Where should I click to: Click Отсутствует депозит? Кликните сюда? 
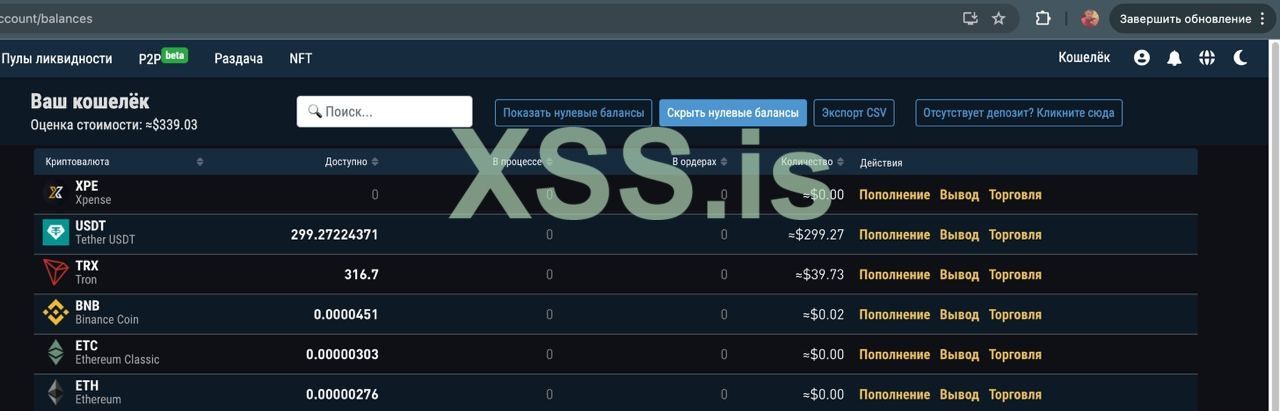click(x=1019, y=113)
